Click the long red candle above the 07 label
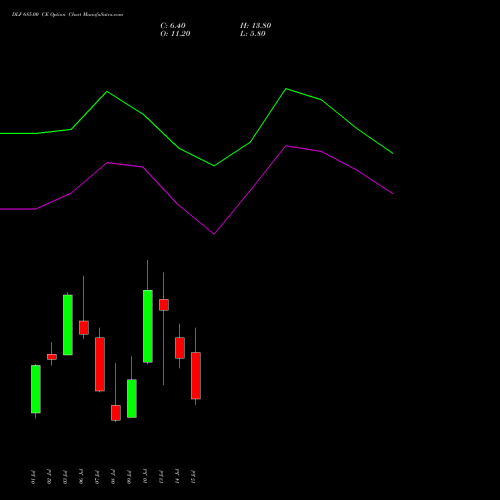 pos(100,364)
